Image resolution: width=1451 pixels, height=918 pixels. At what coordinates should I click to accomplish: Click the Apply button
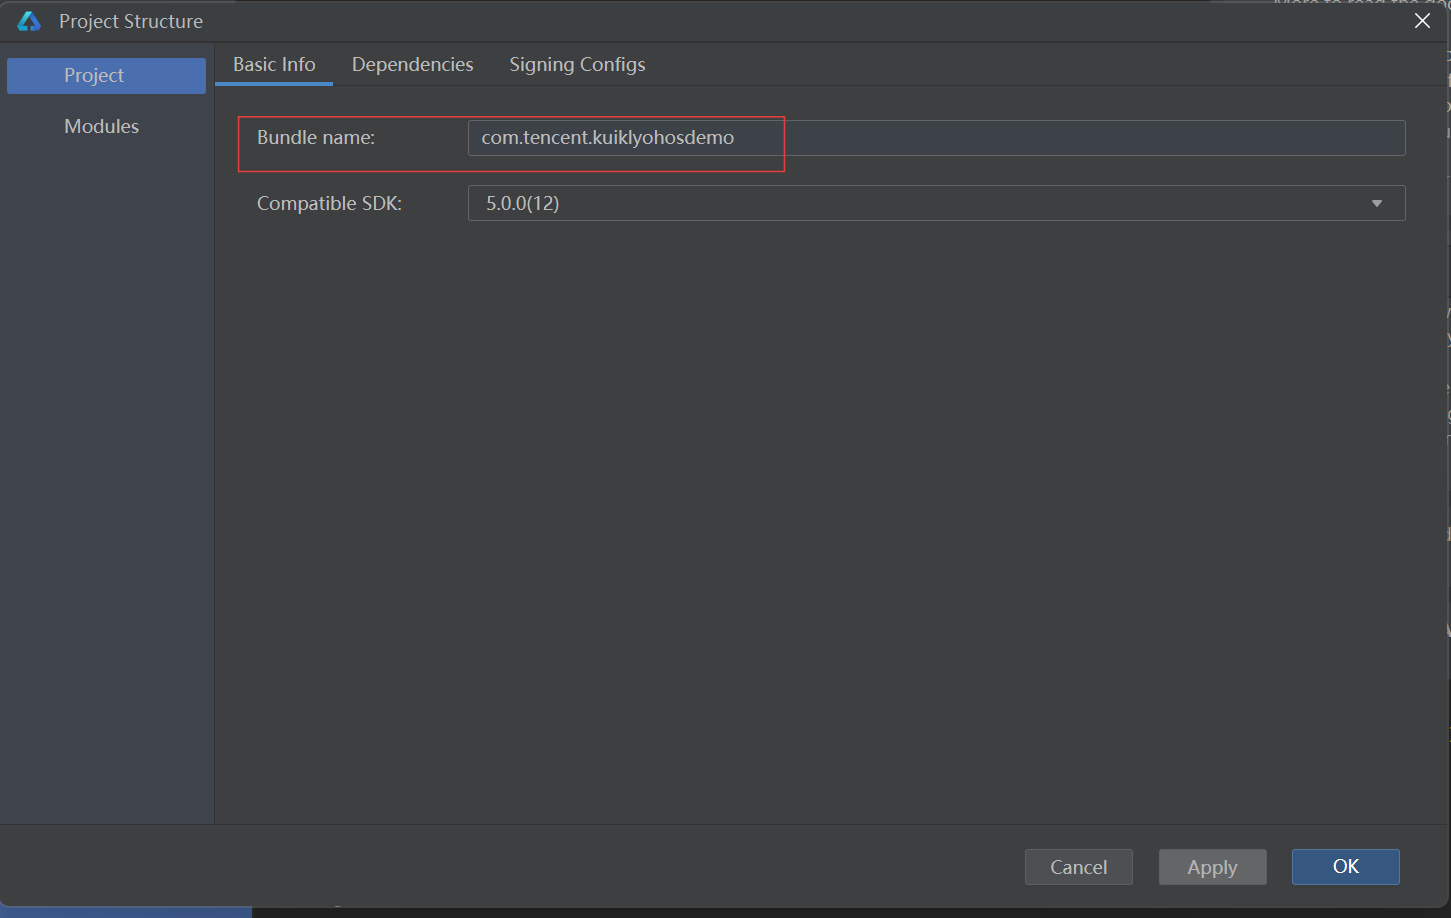tap(1212, 867)
